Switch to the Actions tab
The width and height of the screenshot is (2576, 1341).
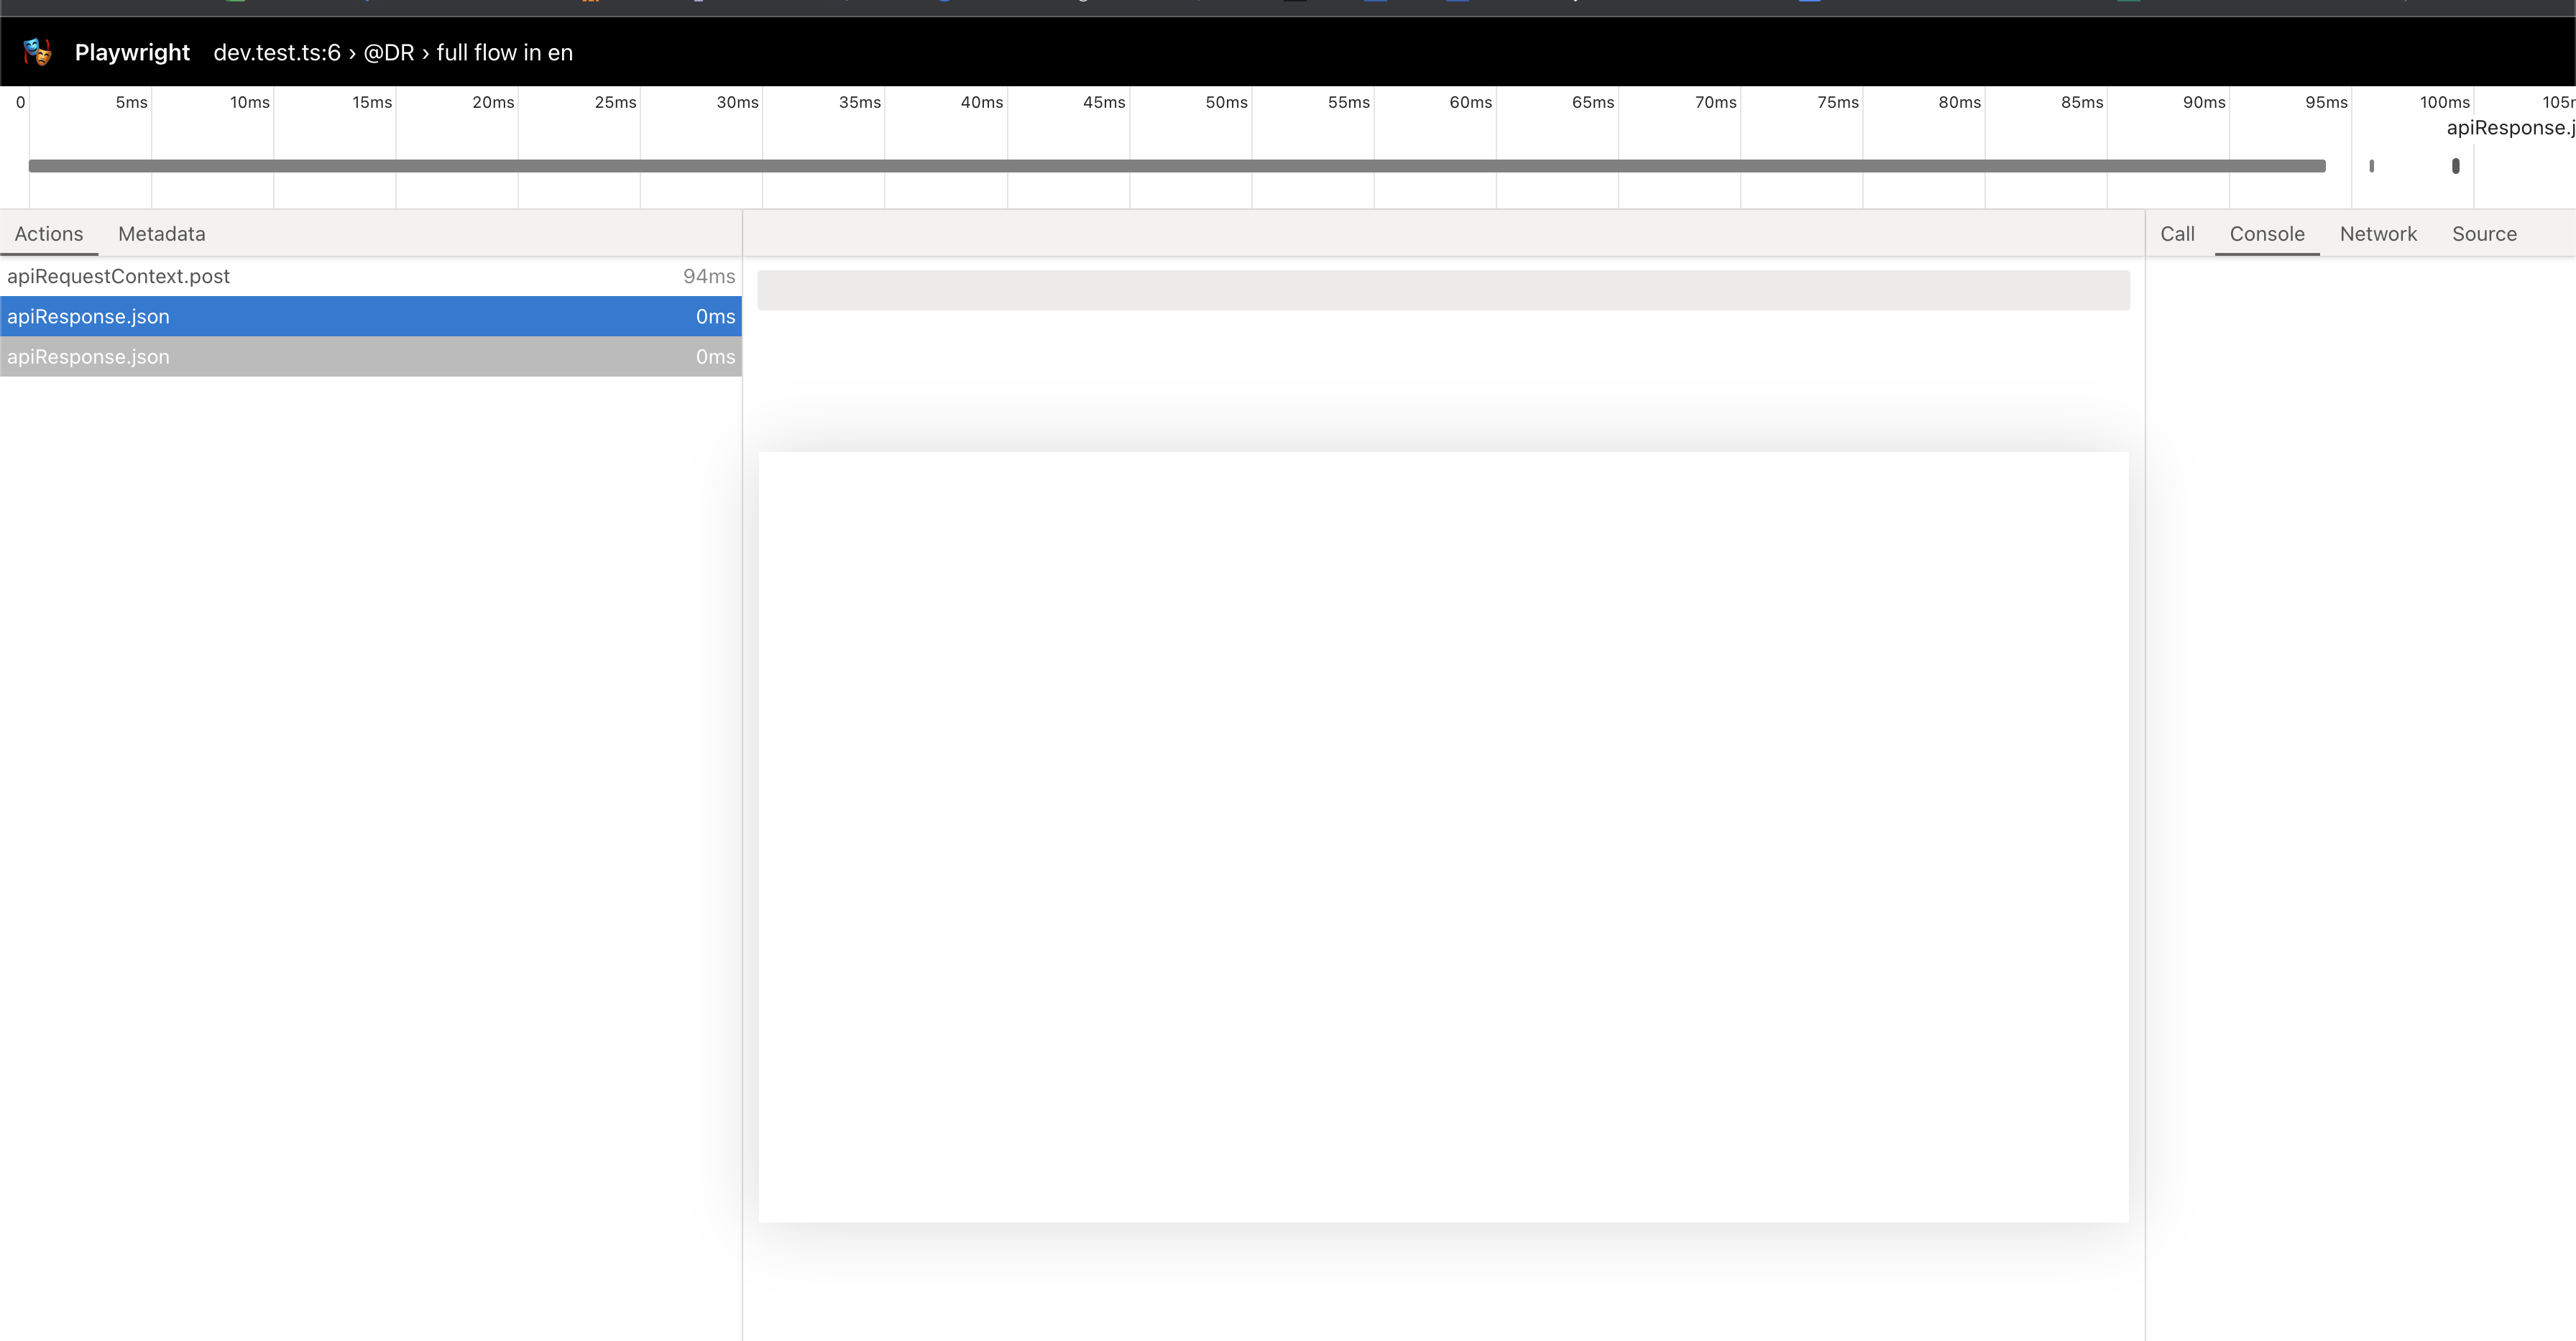49,234
